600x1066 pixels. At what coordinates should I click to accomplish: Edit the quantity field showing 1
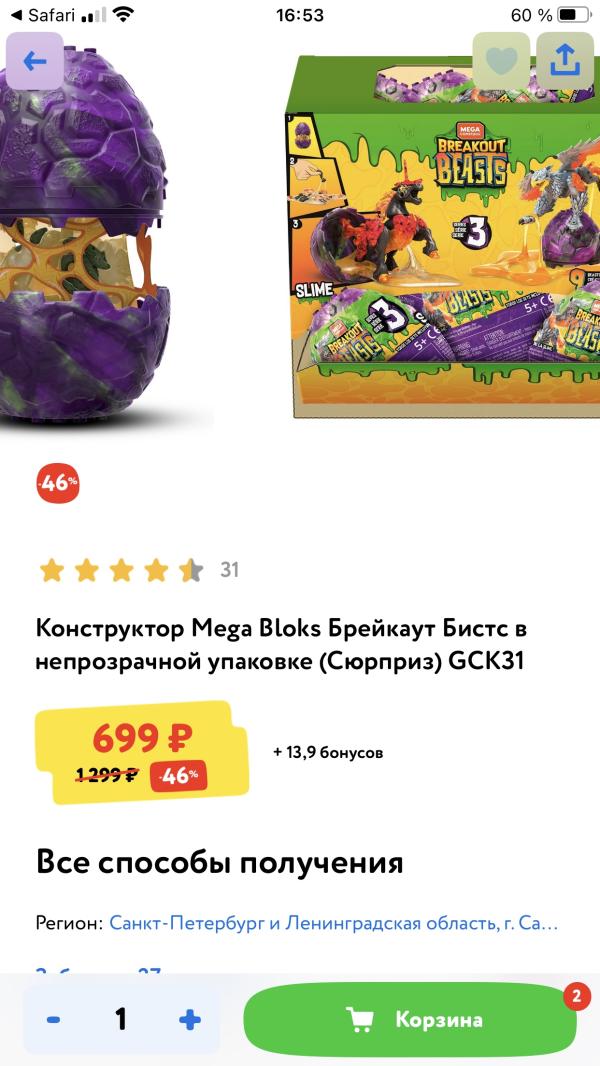[121, 1019]
